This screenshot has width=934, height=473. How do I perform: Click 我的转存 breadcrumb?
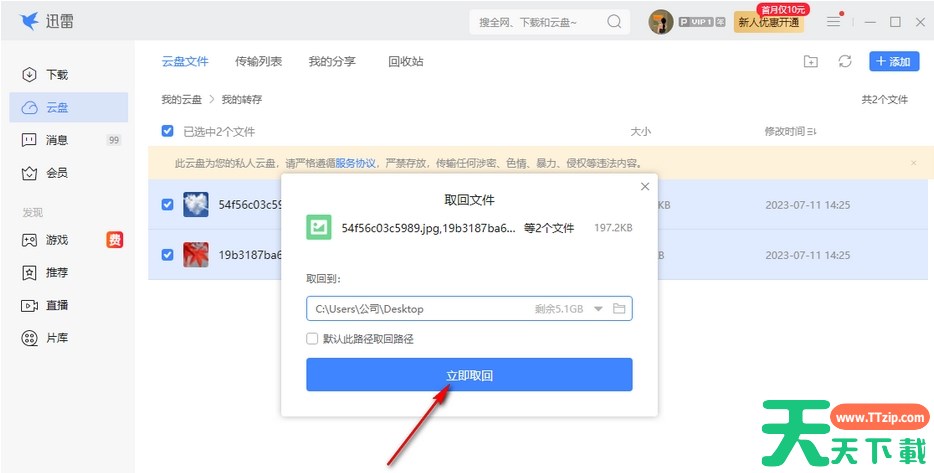pyautogui.click(x=242, y=99)
